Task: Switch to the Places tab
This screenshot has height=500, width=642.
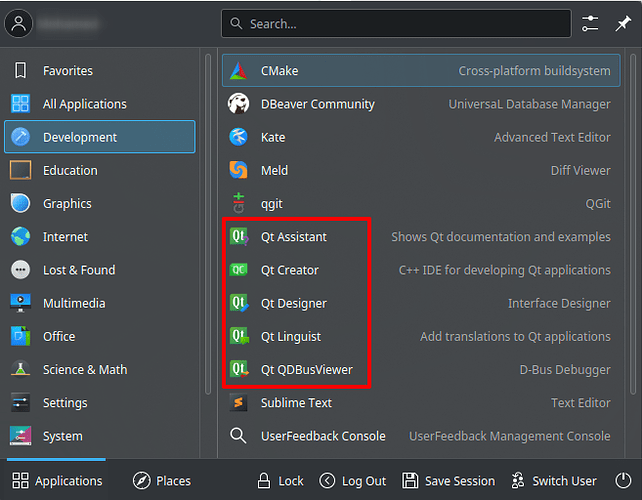Action: click(x=162, y=480)
